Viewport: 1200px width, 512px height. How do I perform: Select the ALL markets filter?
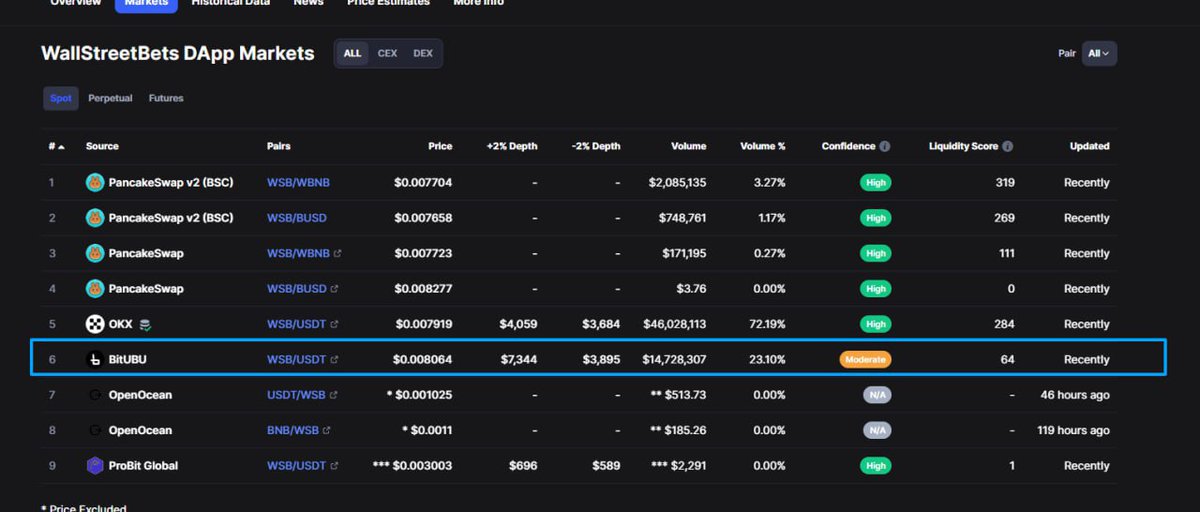pos(352,53)
